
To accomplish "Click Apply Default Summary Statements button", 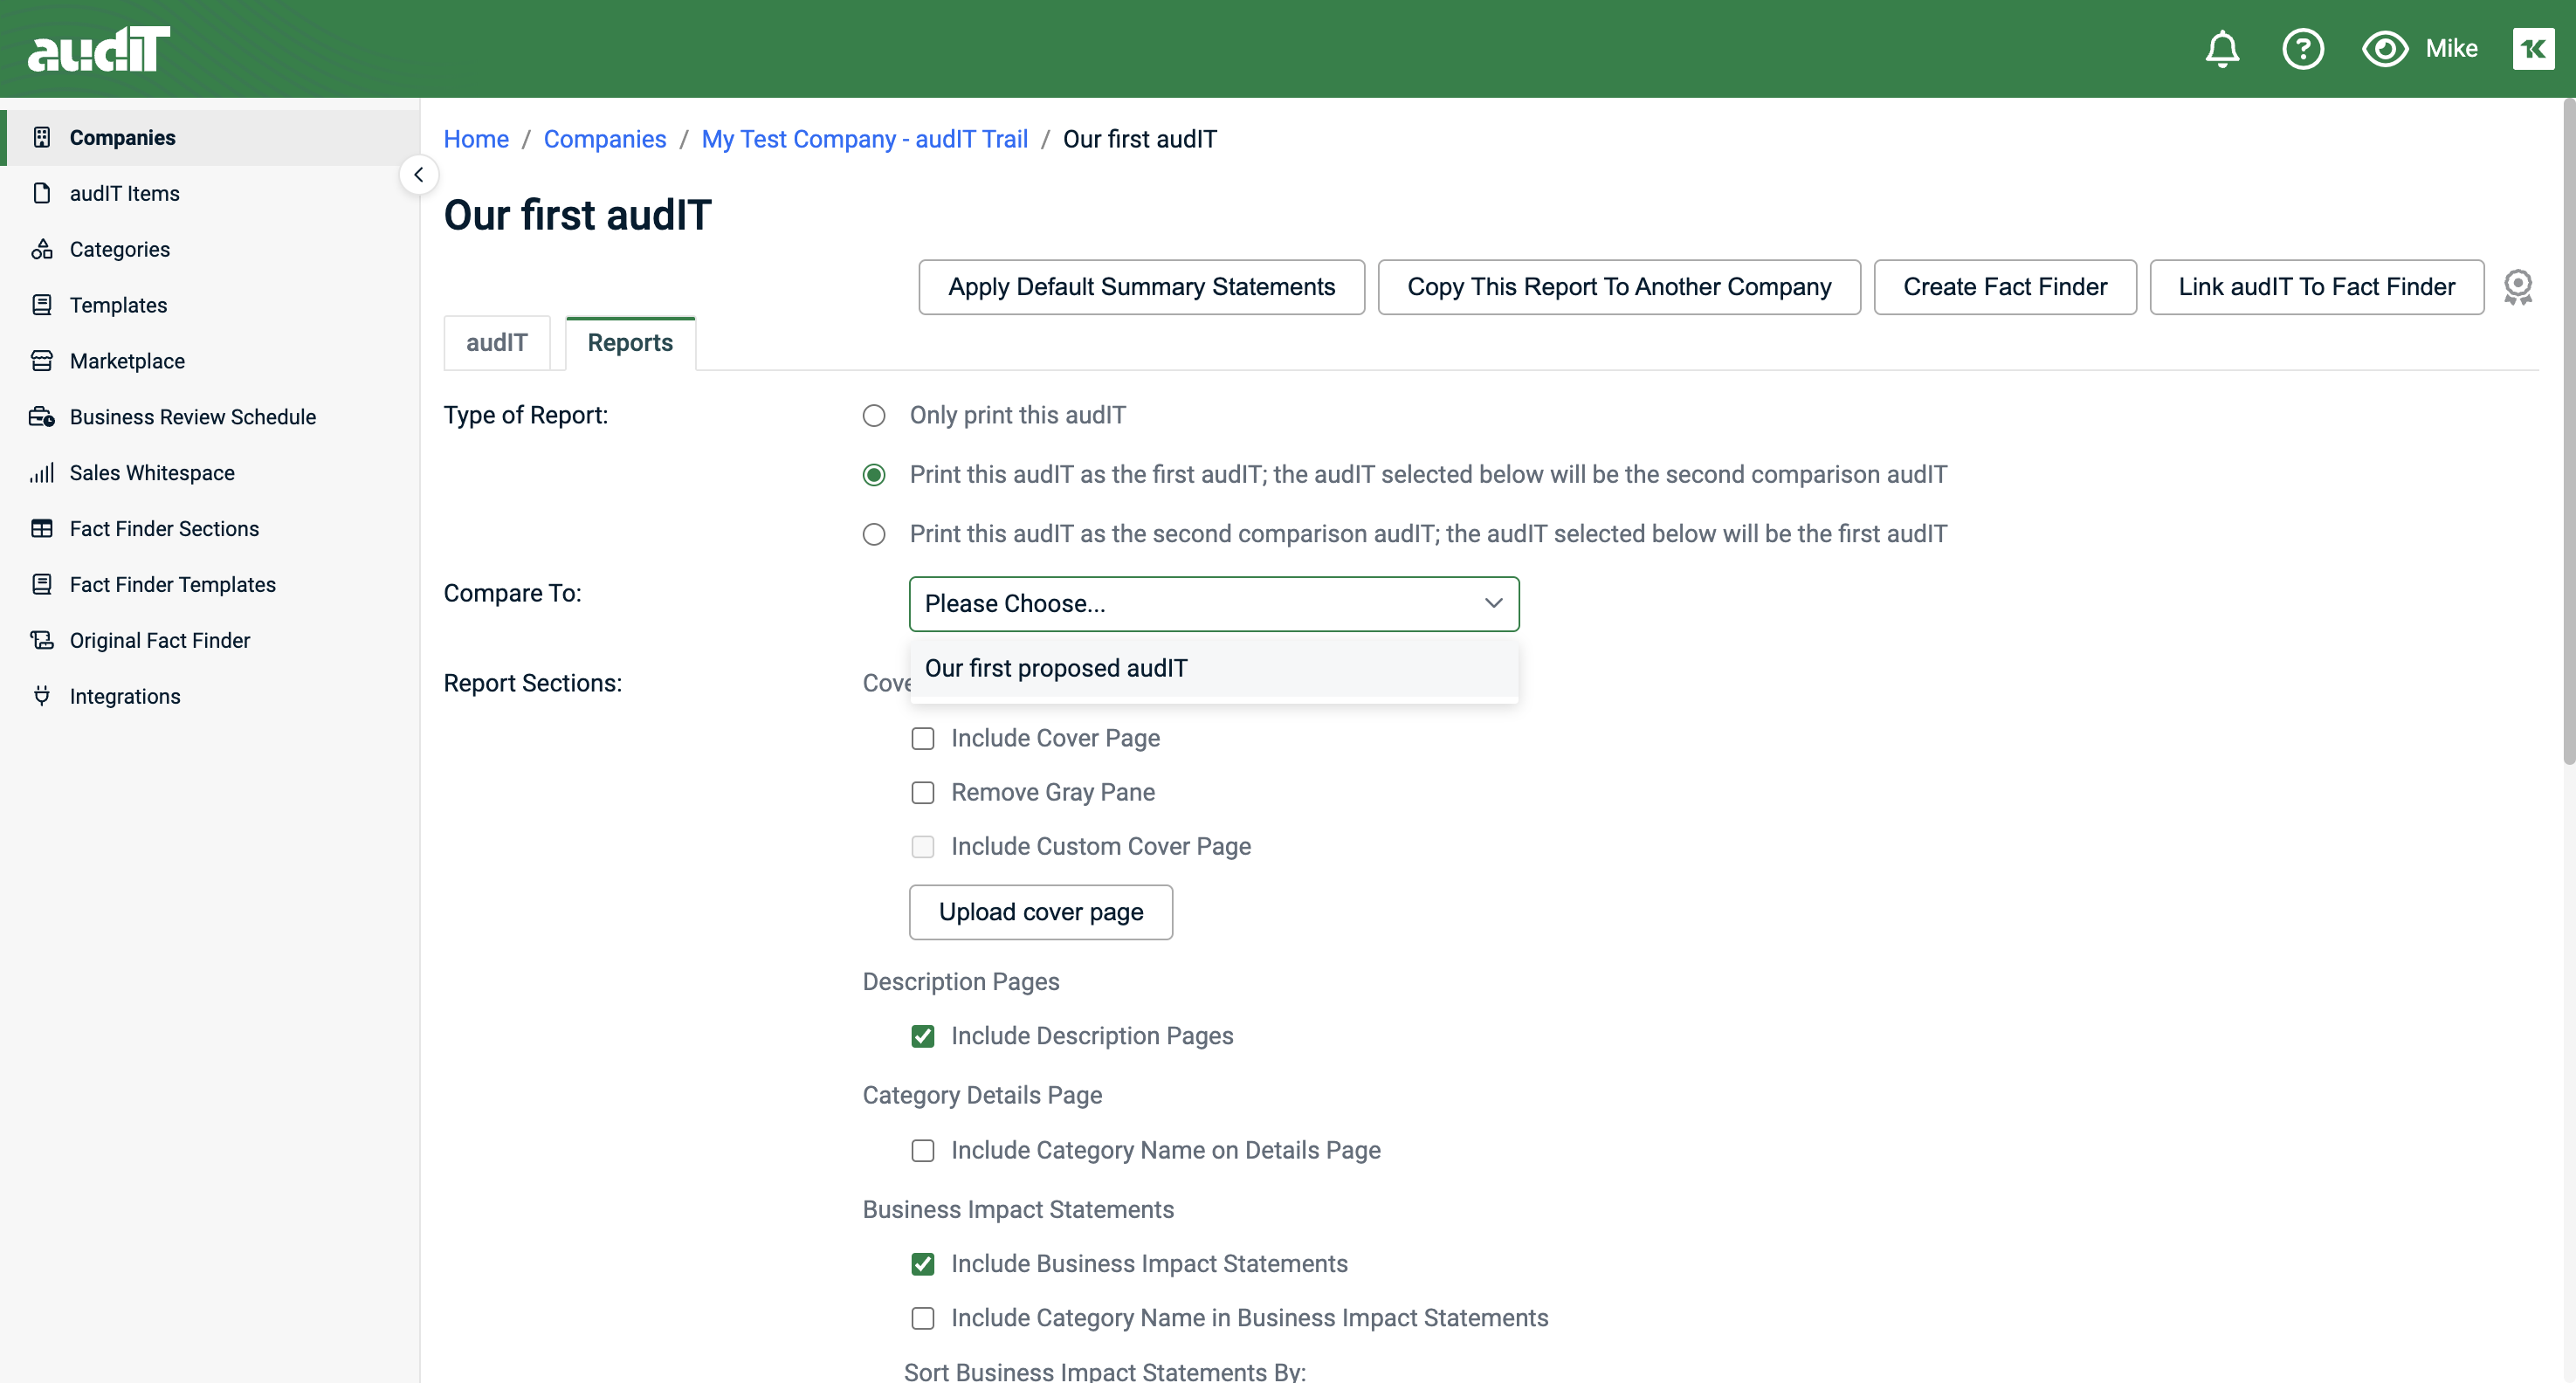I will click(1141, 287).
